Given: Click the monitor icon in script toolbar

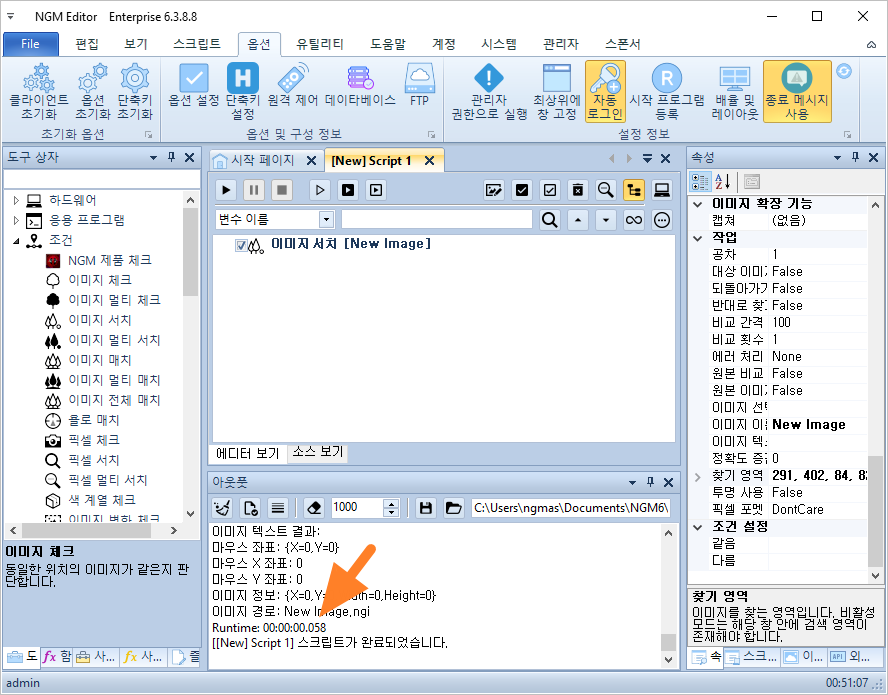Looking at the screenshot, I should tap(661, 190).
